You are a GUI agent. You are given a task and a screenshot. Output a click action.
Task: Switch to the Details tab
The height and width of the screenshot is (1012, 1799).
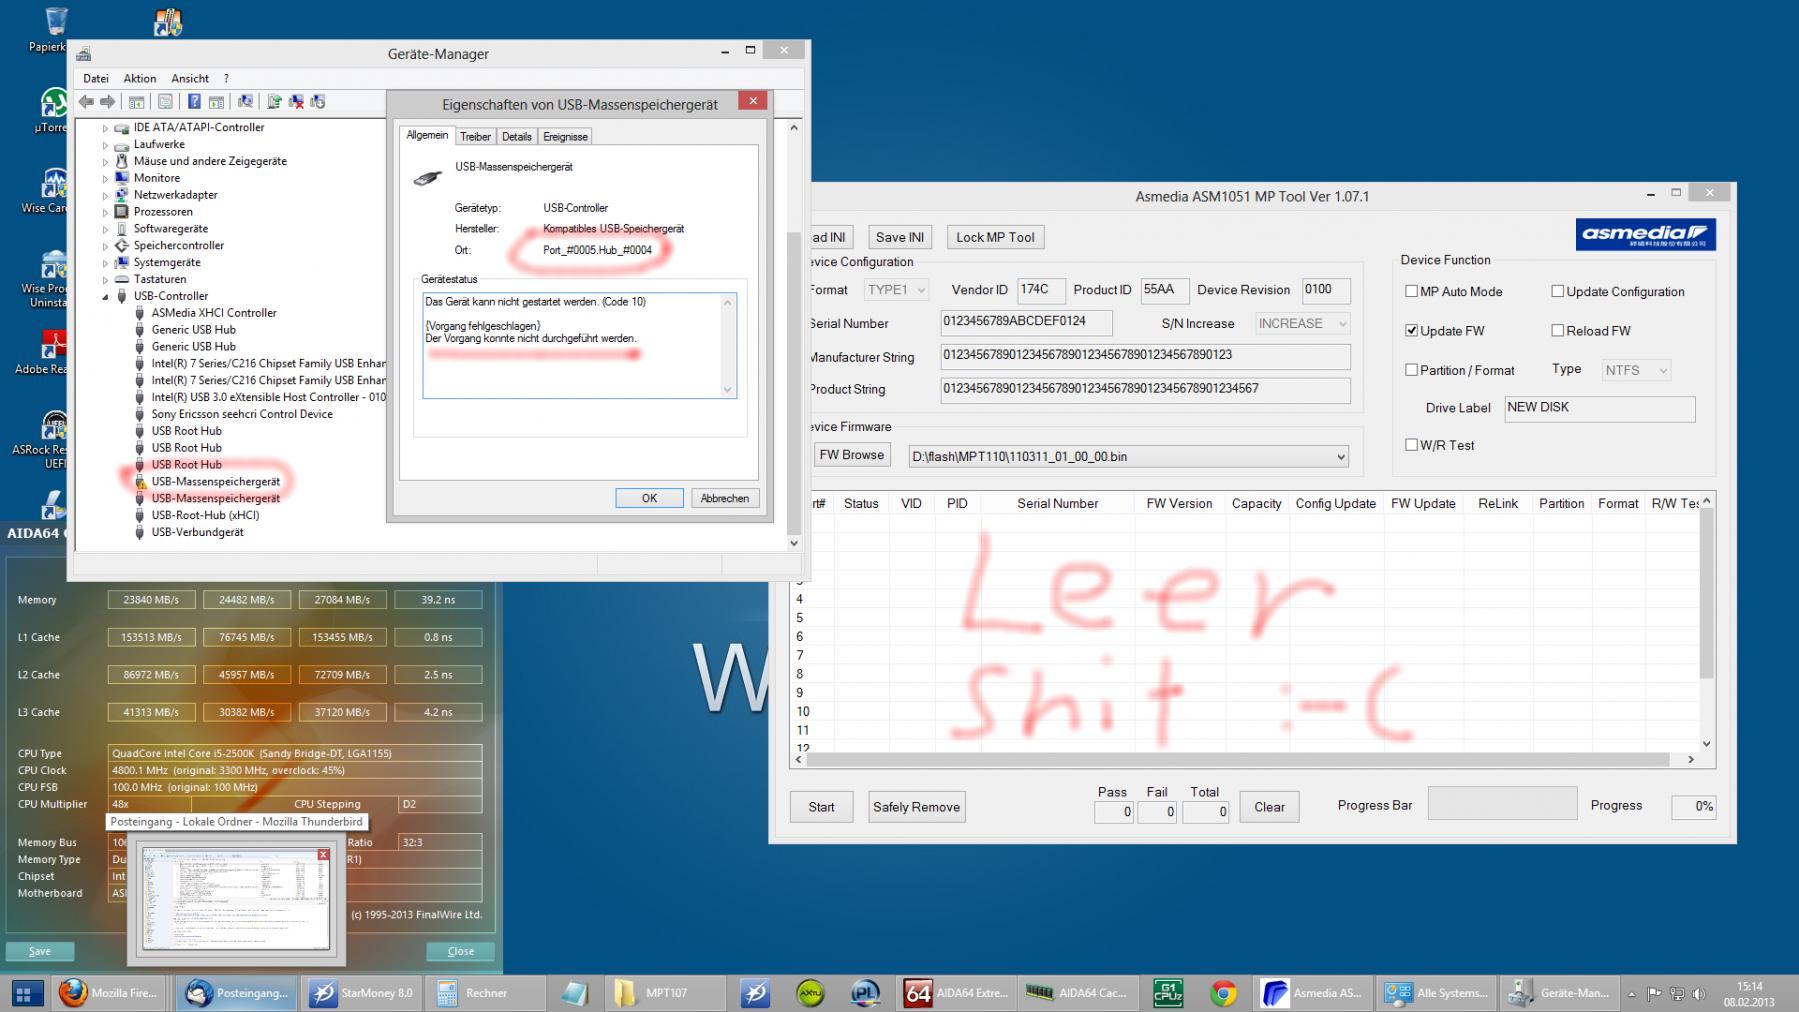pos(517,137)
